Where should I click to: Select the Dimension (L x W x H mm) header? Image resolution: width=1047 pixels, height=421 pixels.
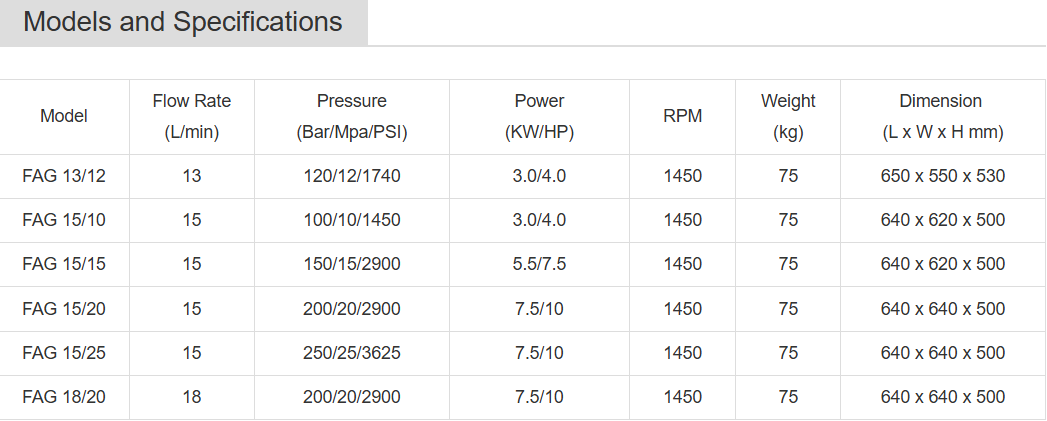click(x=943, y=117)
